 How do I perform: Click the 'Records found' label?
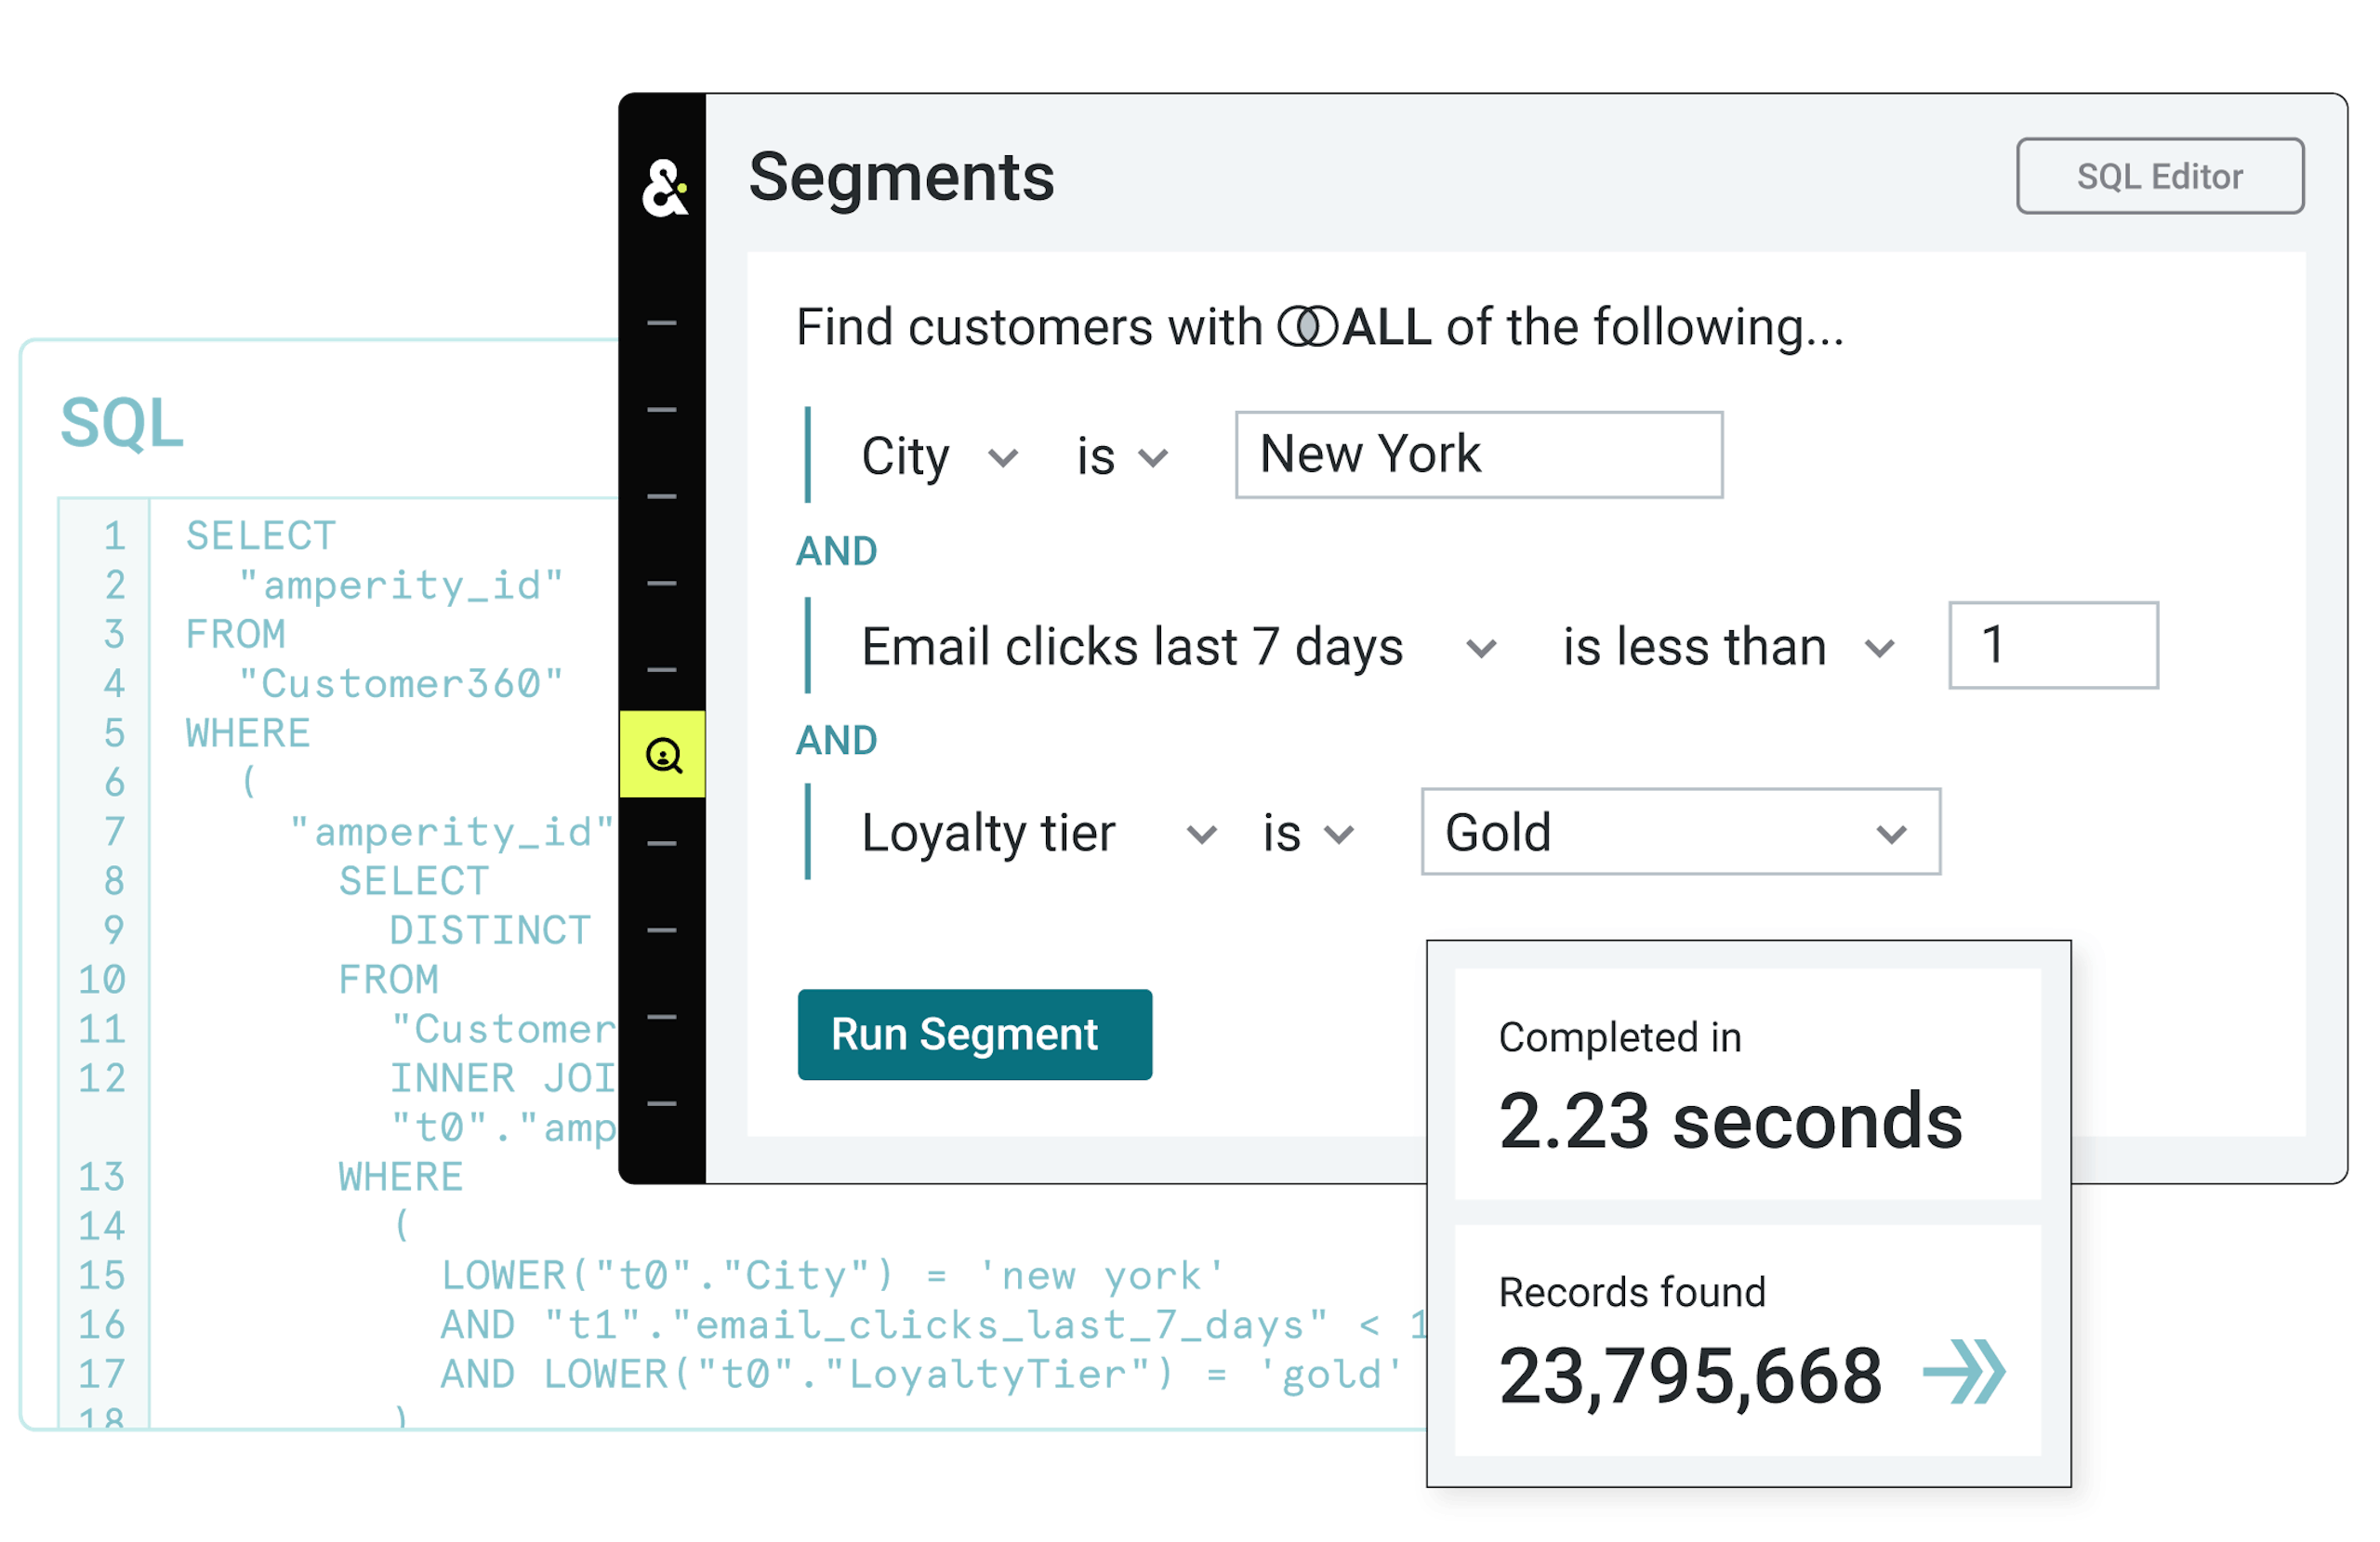[1632, 1293]
